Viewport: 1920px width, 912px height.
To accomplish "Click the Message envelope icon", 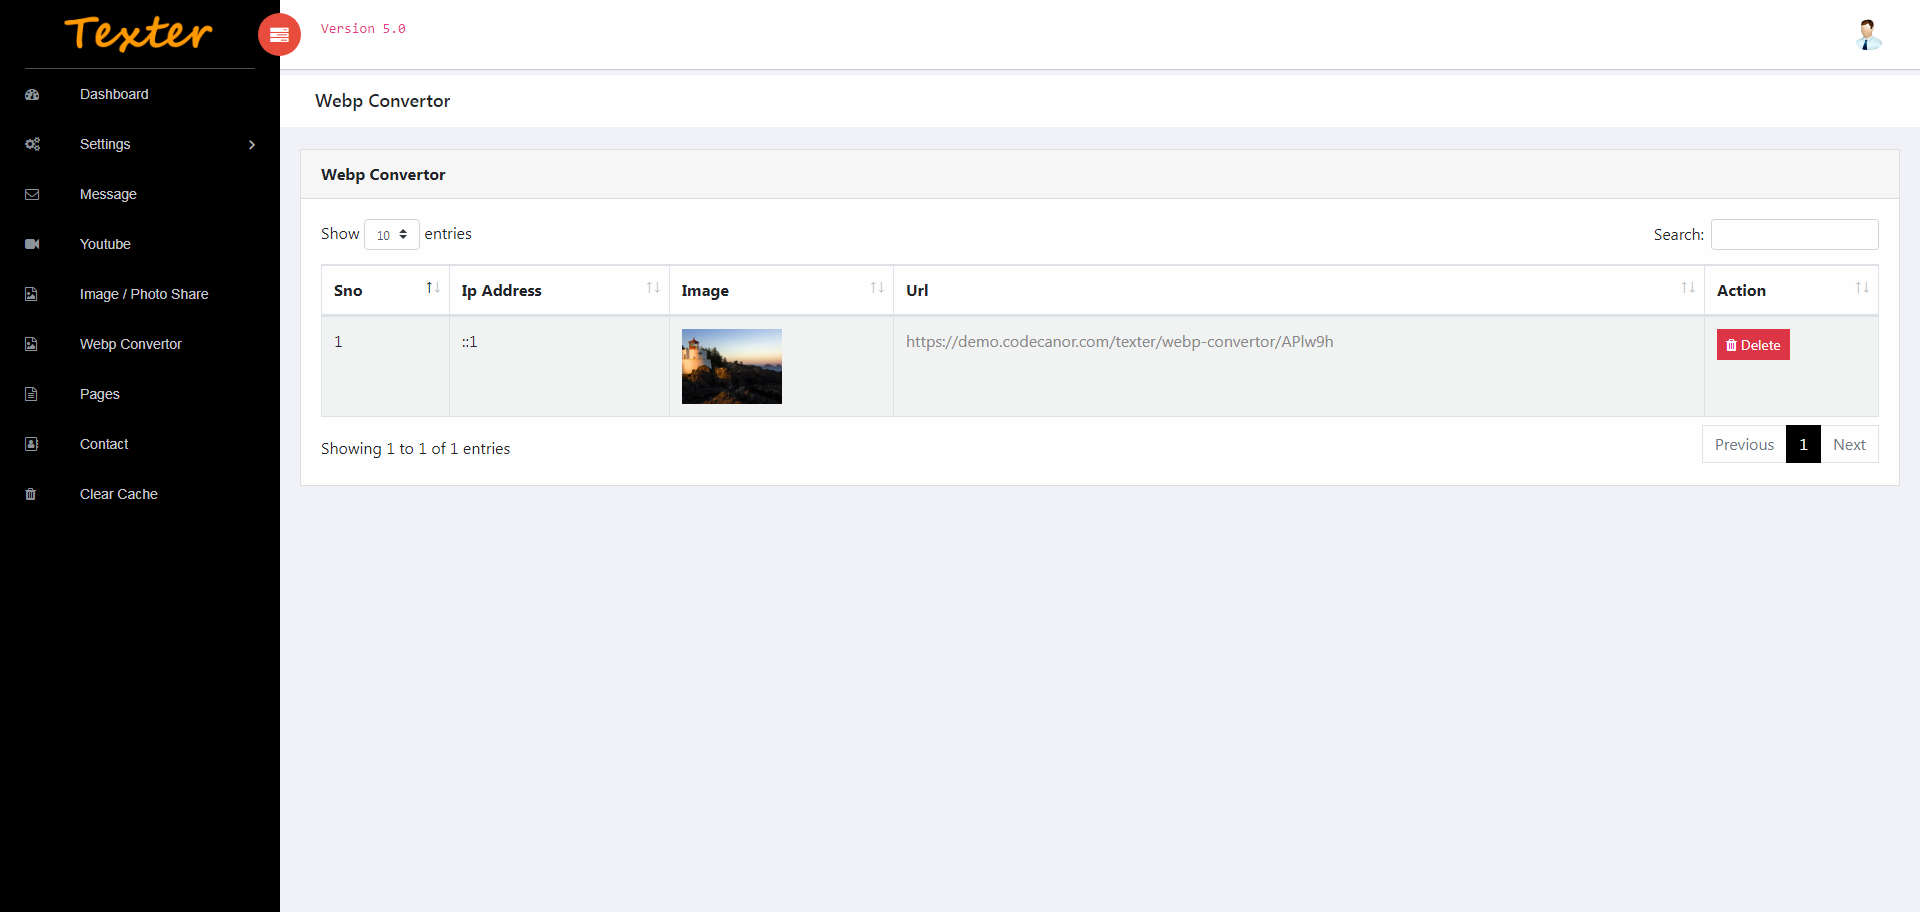I will (x=32, y=195).
